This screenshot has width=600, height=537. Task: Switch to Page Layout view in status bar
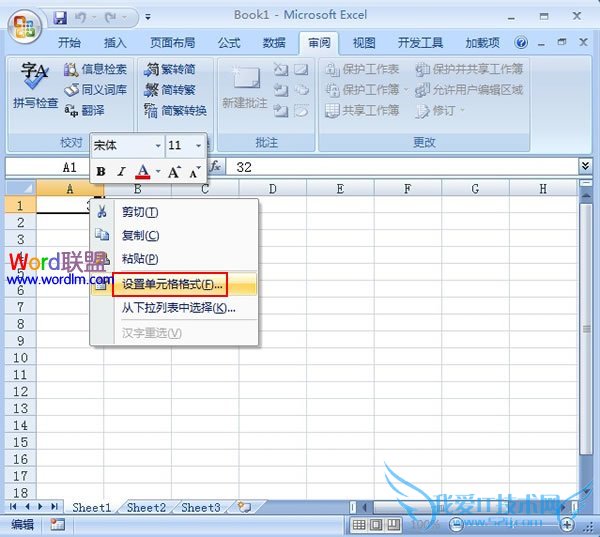[375, 525]
